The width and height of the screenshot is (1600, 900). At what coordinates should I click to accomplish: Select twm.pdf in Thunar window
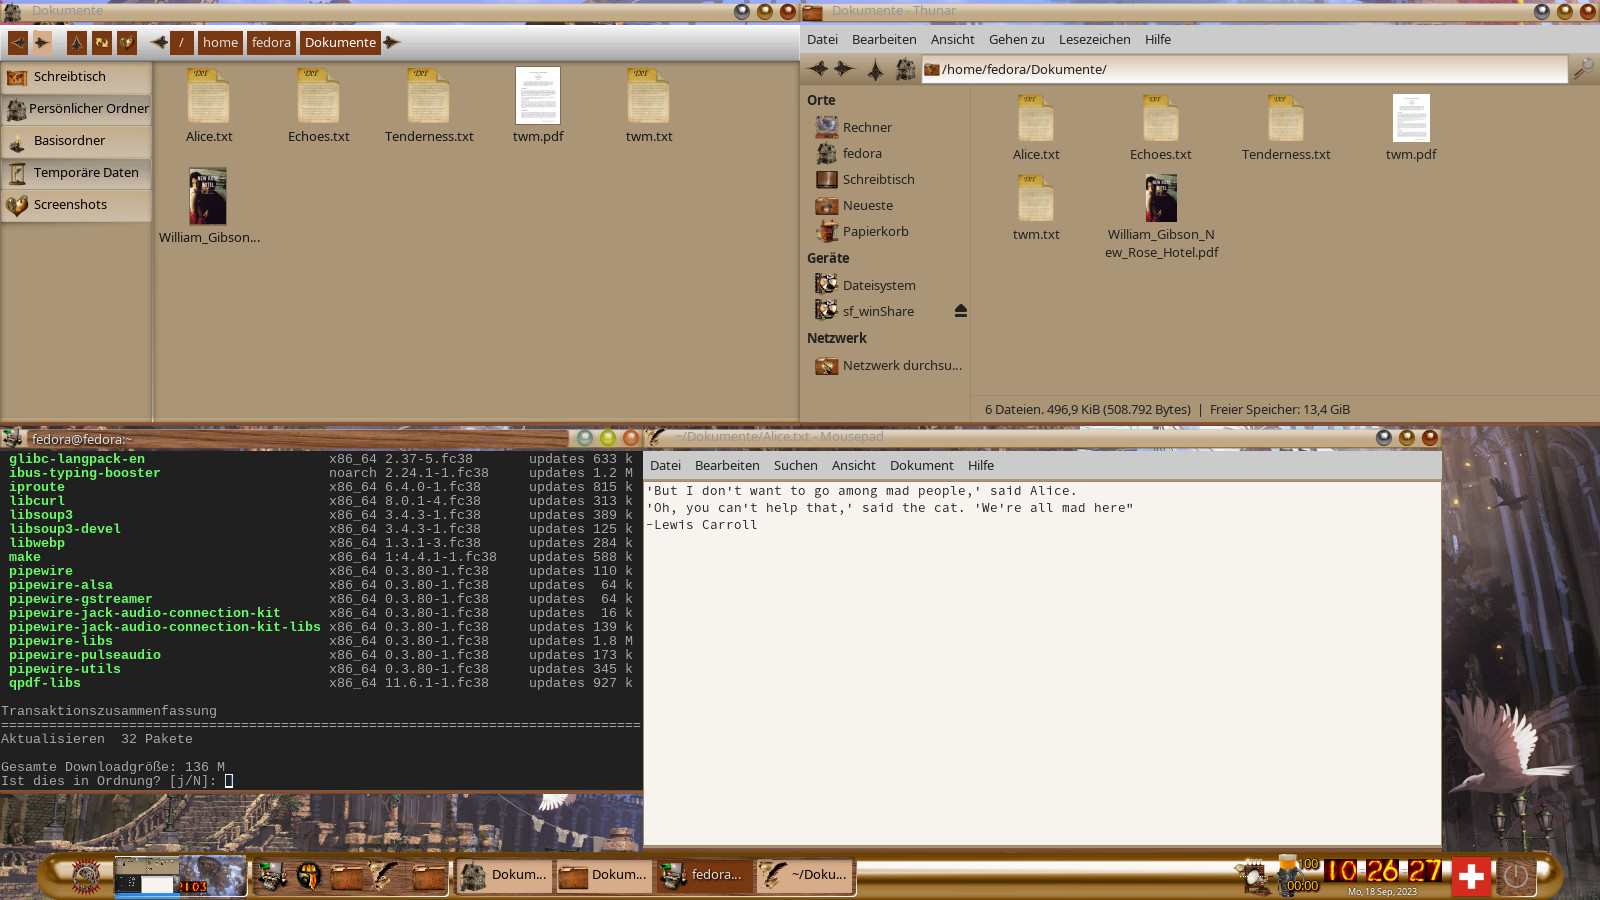pos(1411,128)
